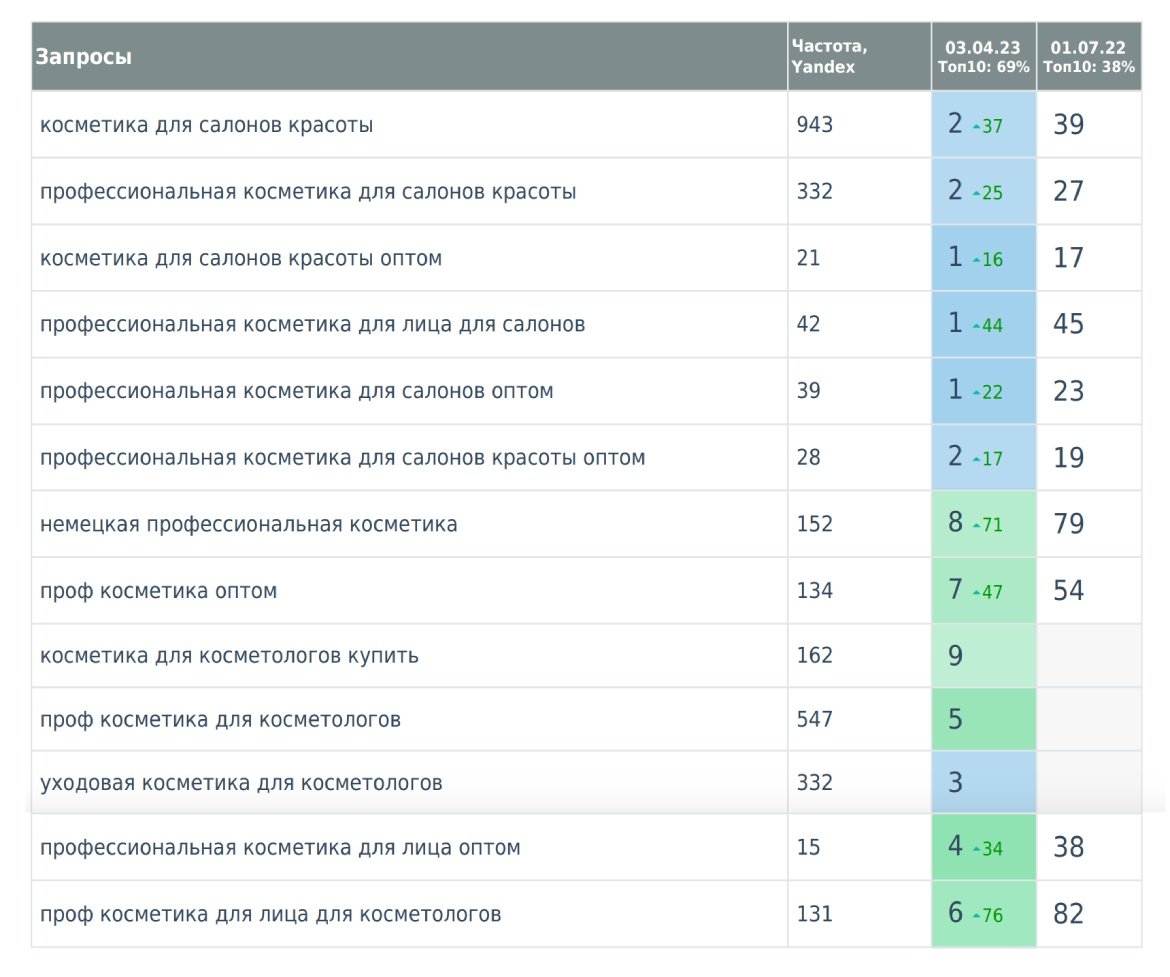Click query 'косметика для косметологов купить'
Screen dimensions: 1170x977
(229, 656)
